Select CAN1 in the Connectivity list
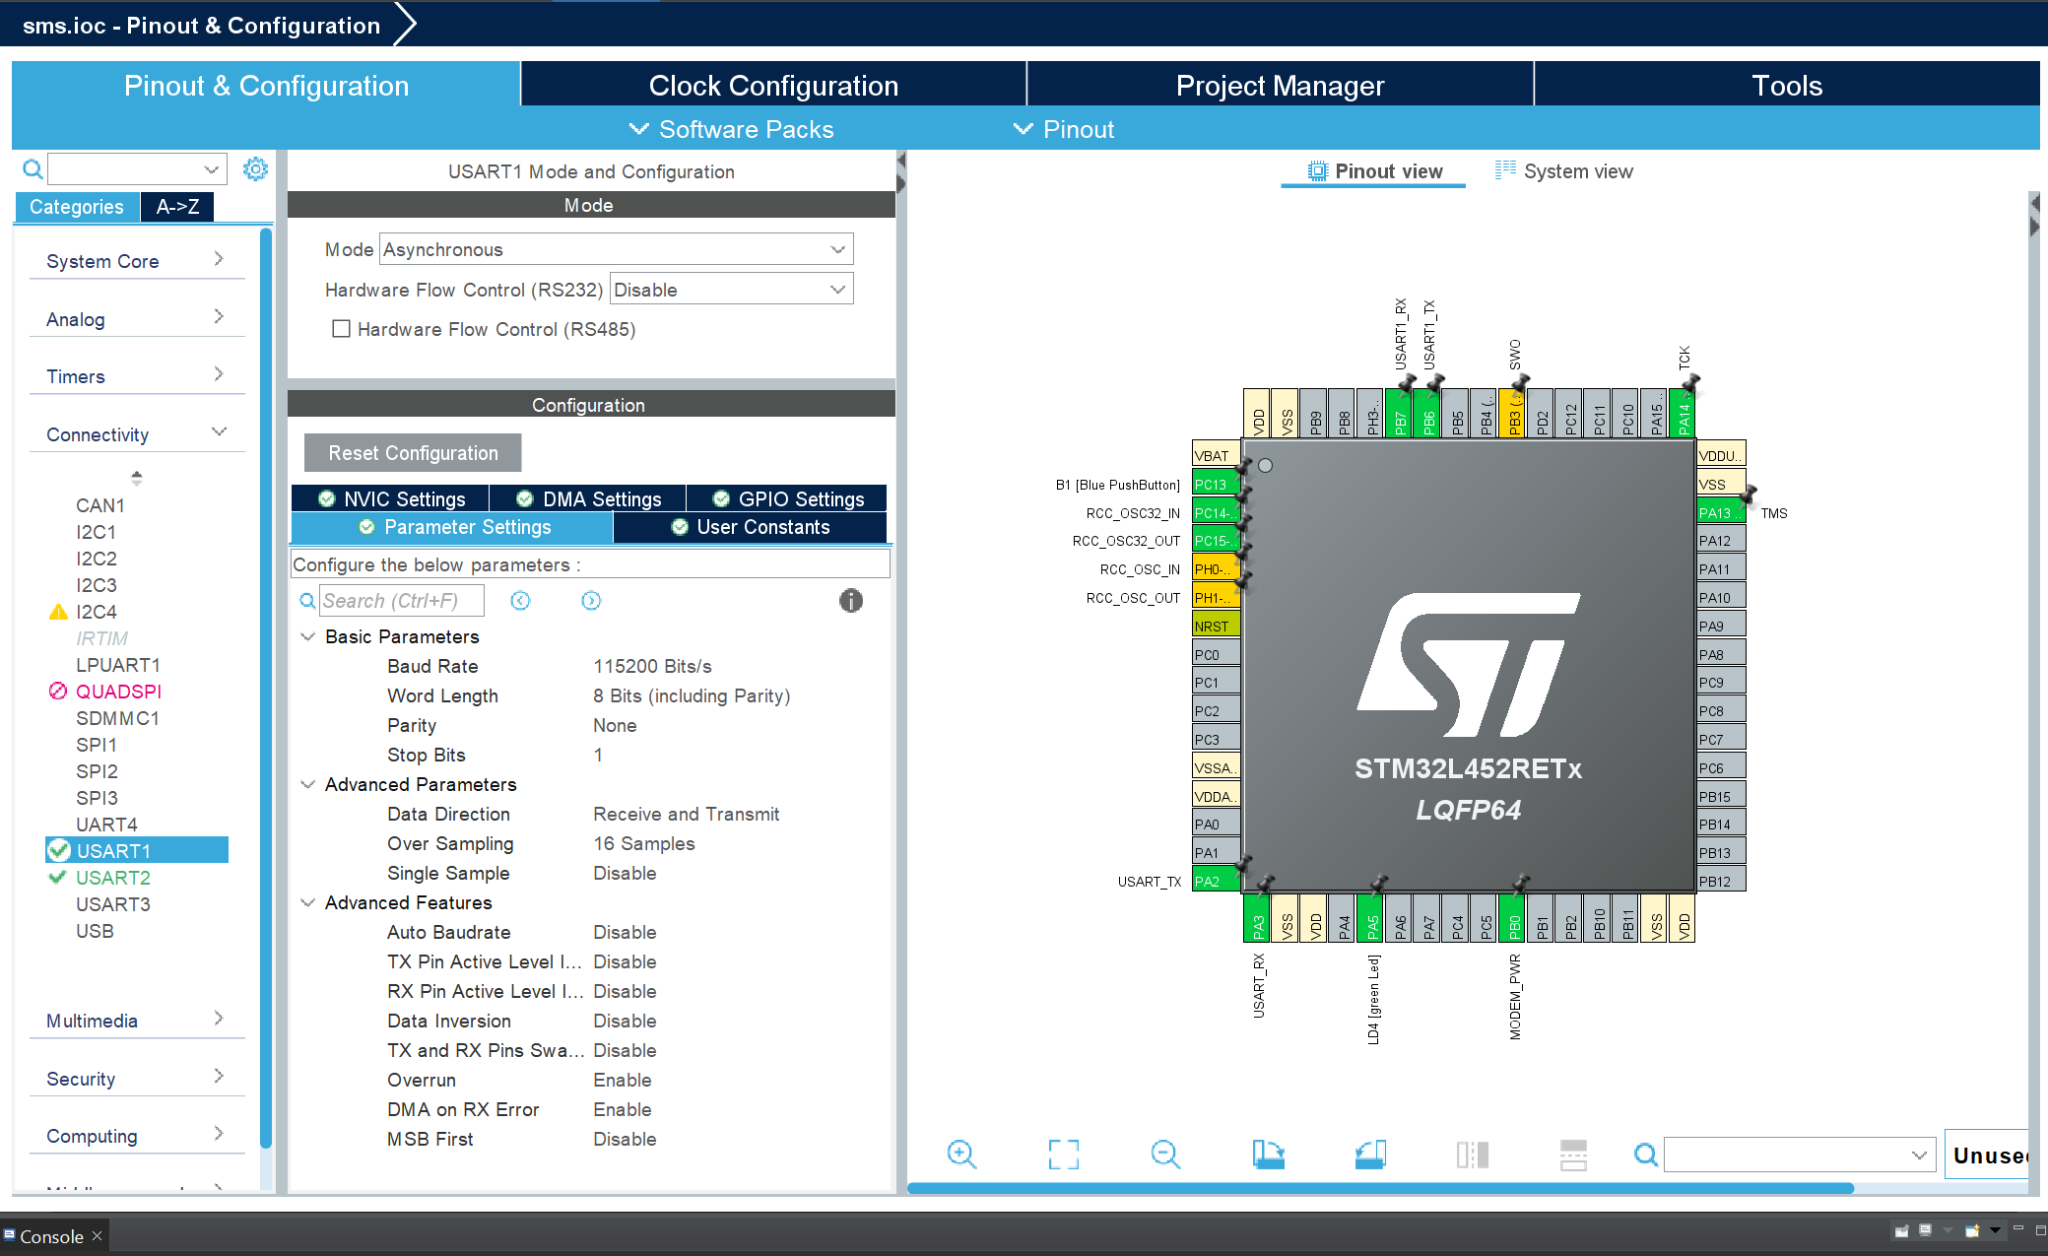Image resolution: width=2048 pixels, height=1256 pixels. 100,505
